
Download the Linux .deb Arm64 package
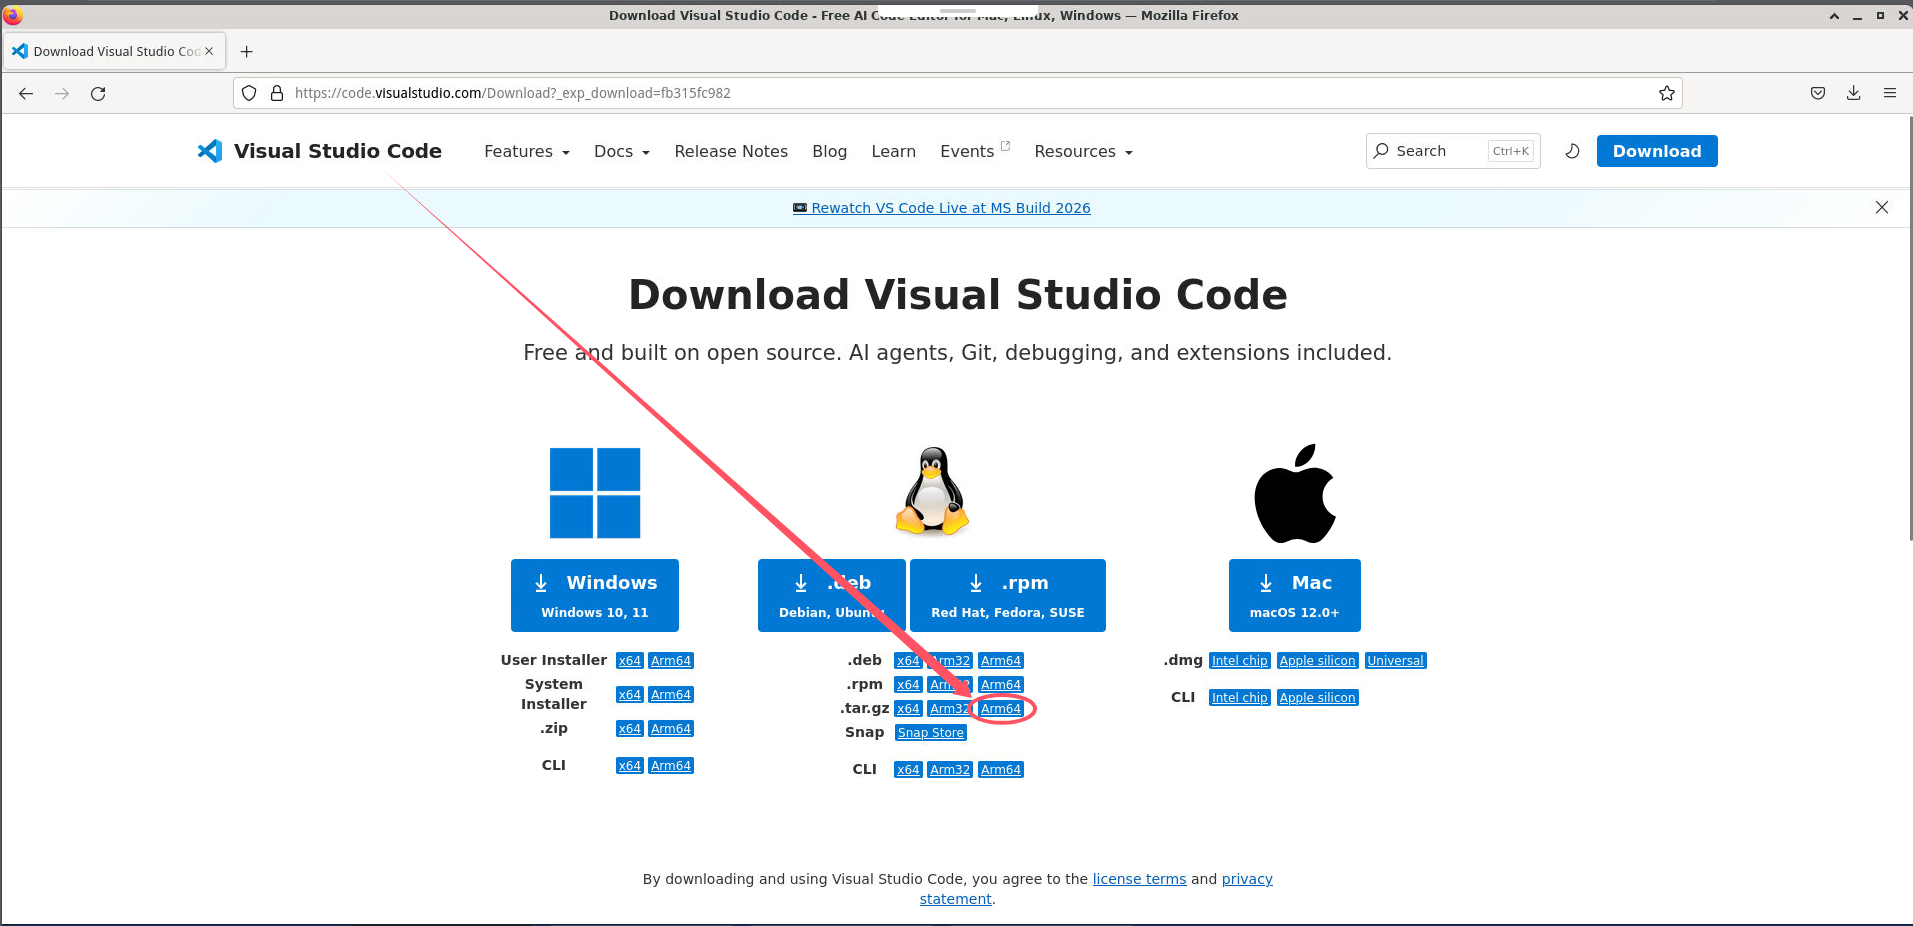1001,661
